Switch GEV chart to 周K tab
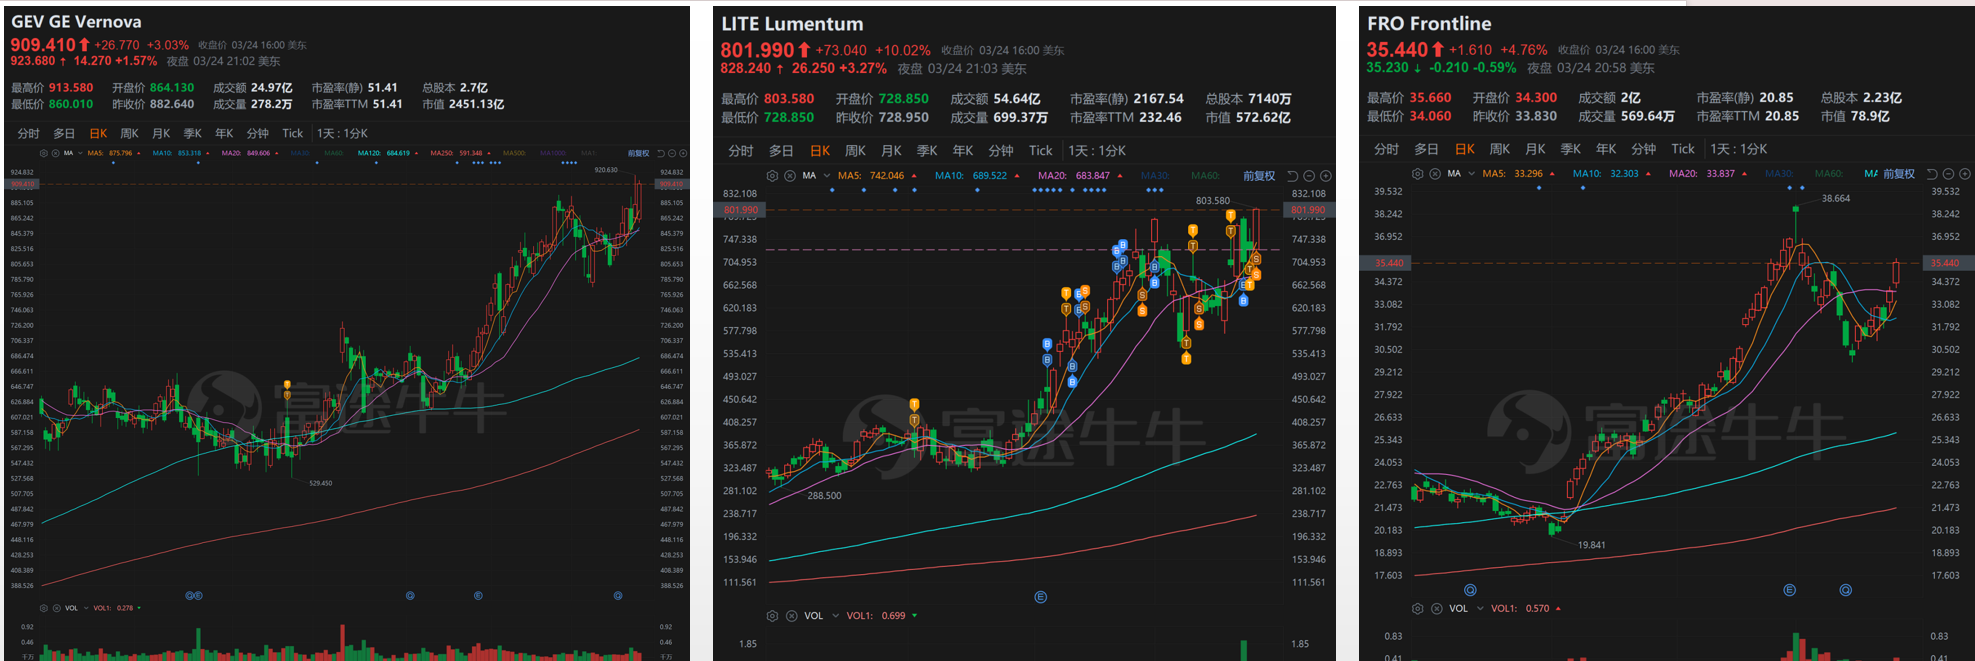 point(129,133)
